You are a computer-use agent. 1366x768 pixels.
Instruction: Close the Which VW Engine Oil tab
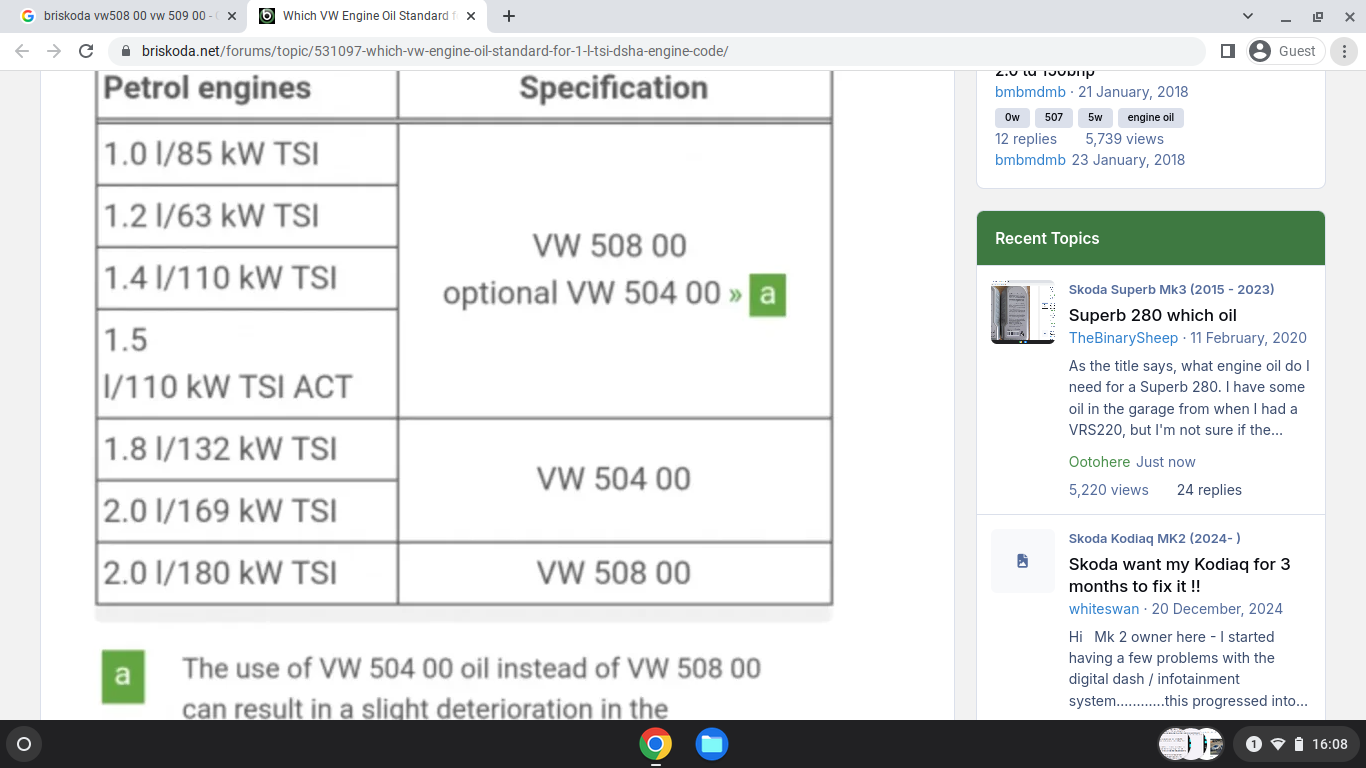pyautogui.click(x=471, y=16)
